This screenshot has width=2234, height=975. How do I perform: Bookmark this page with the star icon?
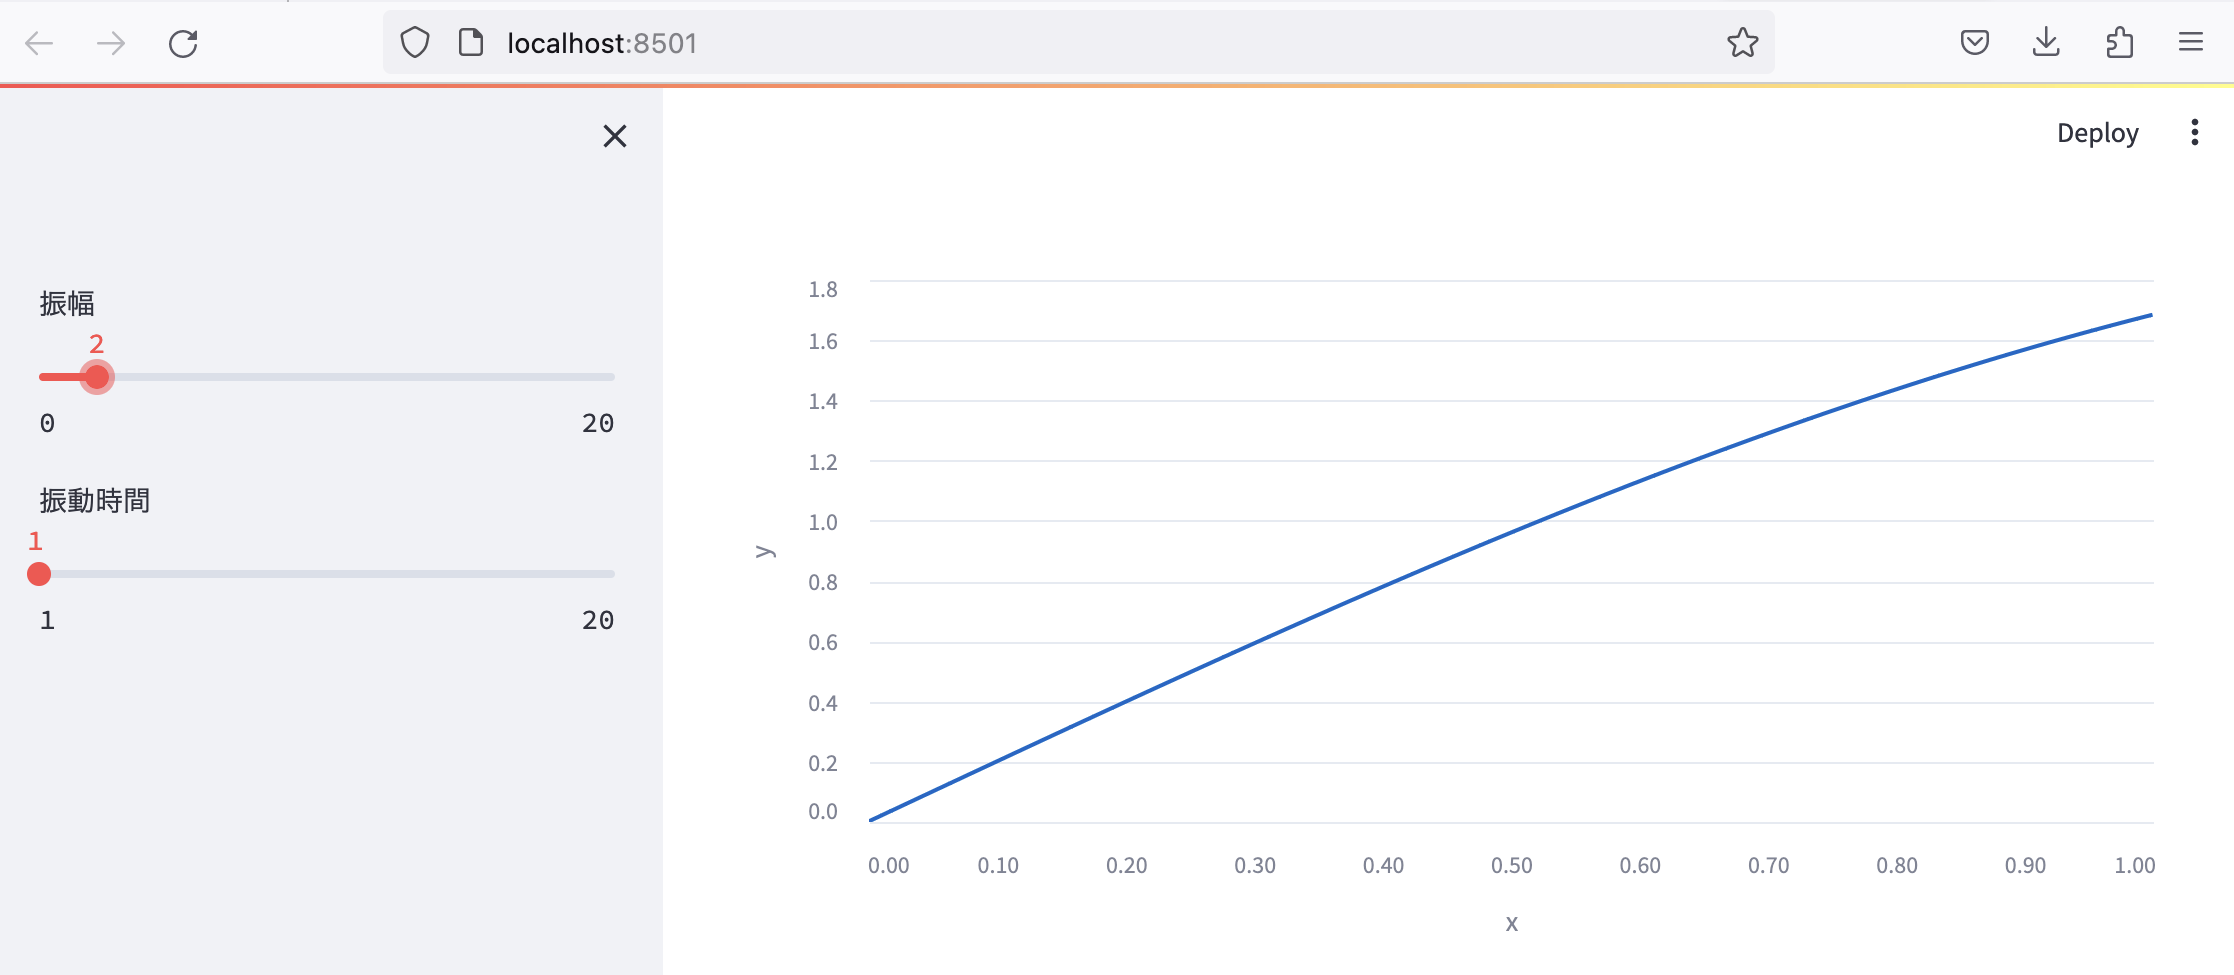[1742, 42]
